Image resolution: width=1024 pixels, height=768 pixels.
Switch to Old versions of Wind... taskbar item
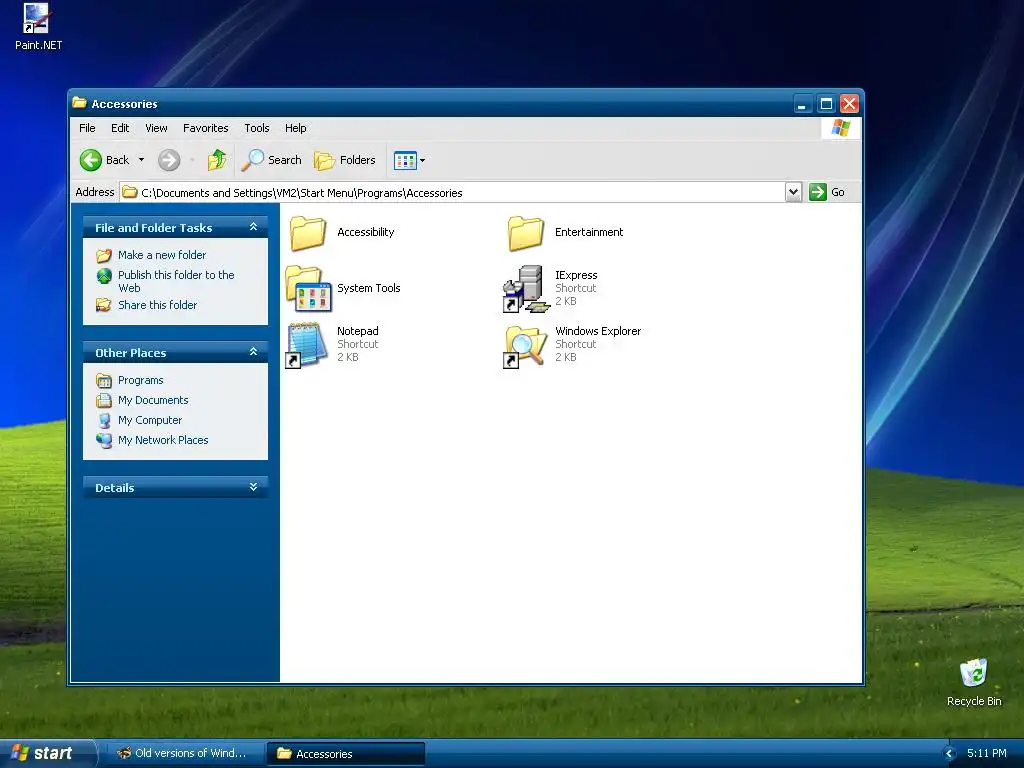coord(183,753)
